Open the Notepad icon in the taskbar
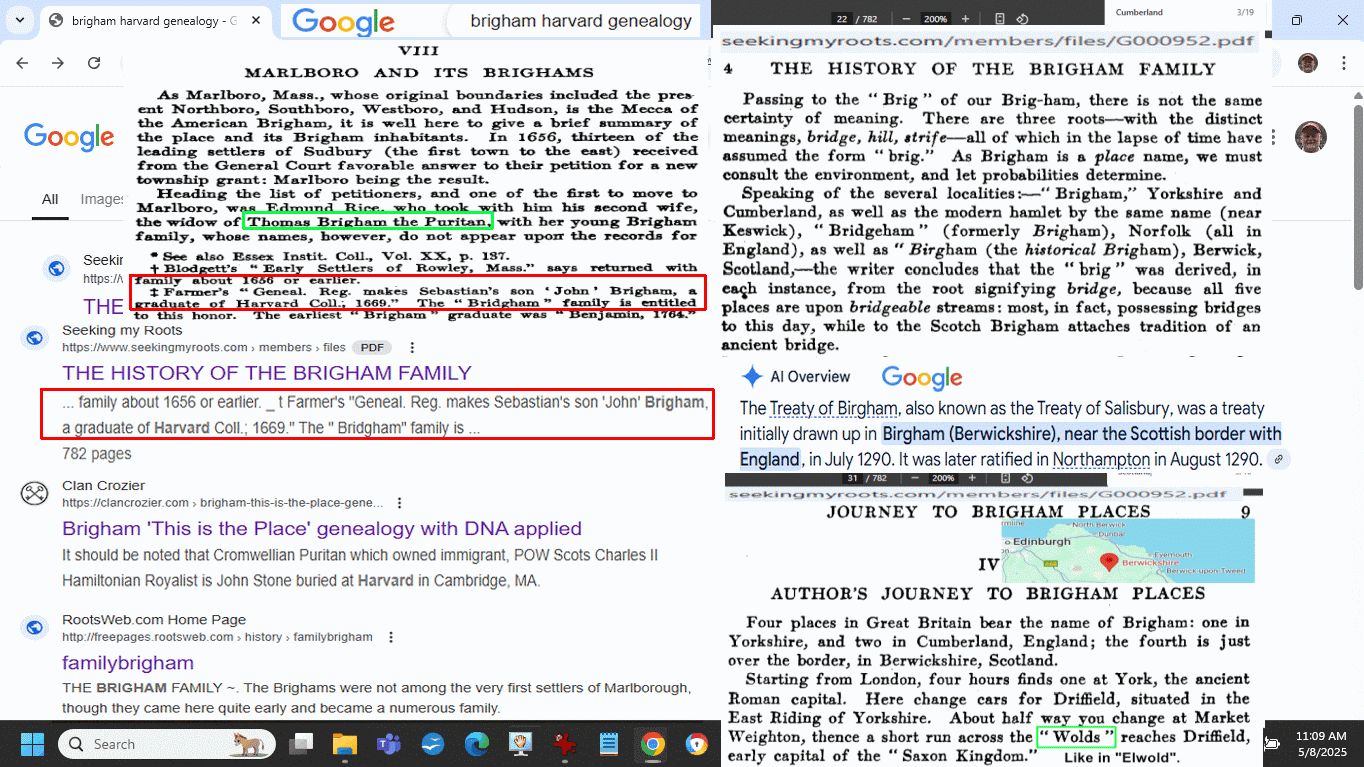The image size is (1364, 767). pyautogui.click(x=609, y=744)
